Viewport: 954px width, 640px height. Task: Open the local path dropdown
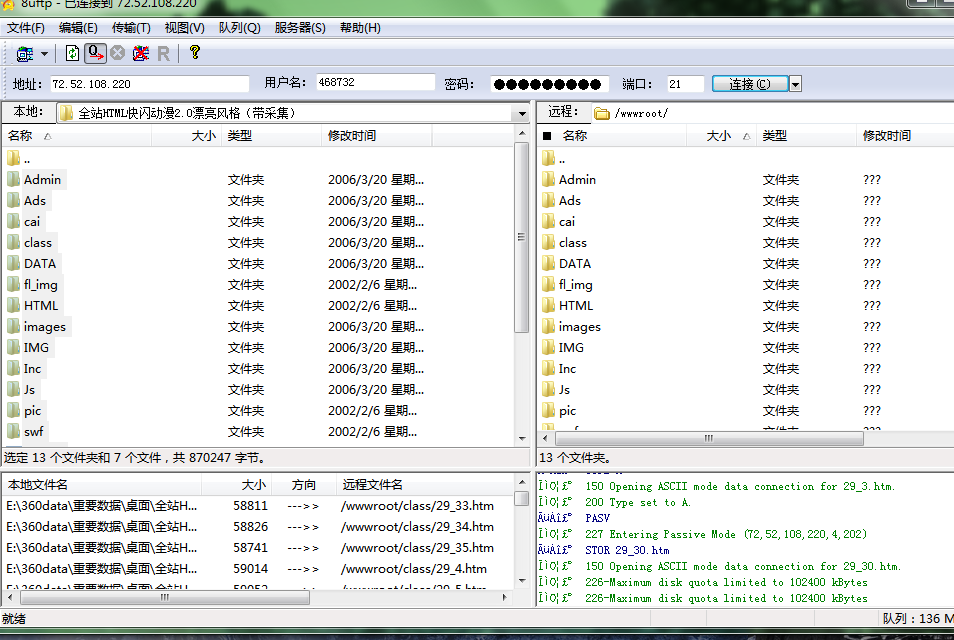[521, 113]
